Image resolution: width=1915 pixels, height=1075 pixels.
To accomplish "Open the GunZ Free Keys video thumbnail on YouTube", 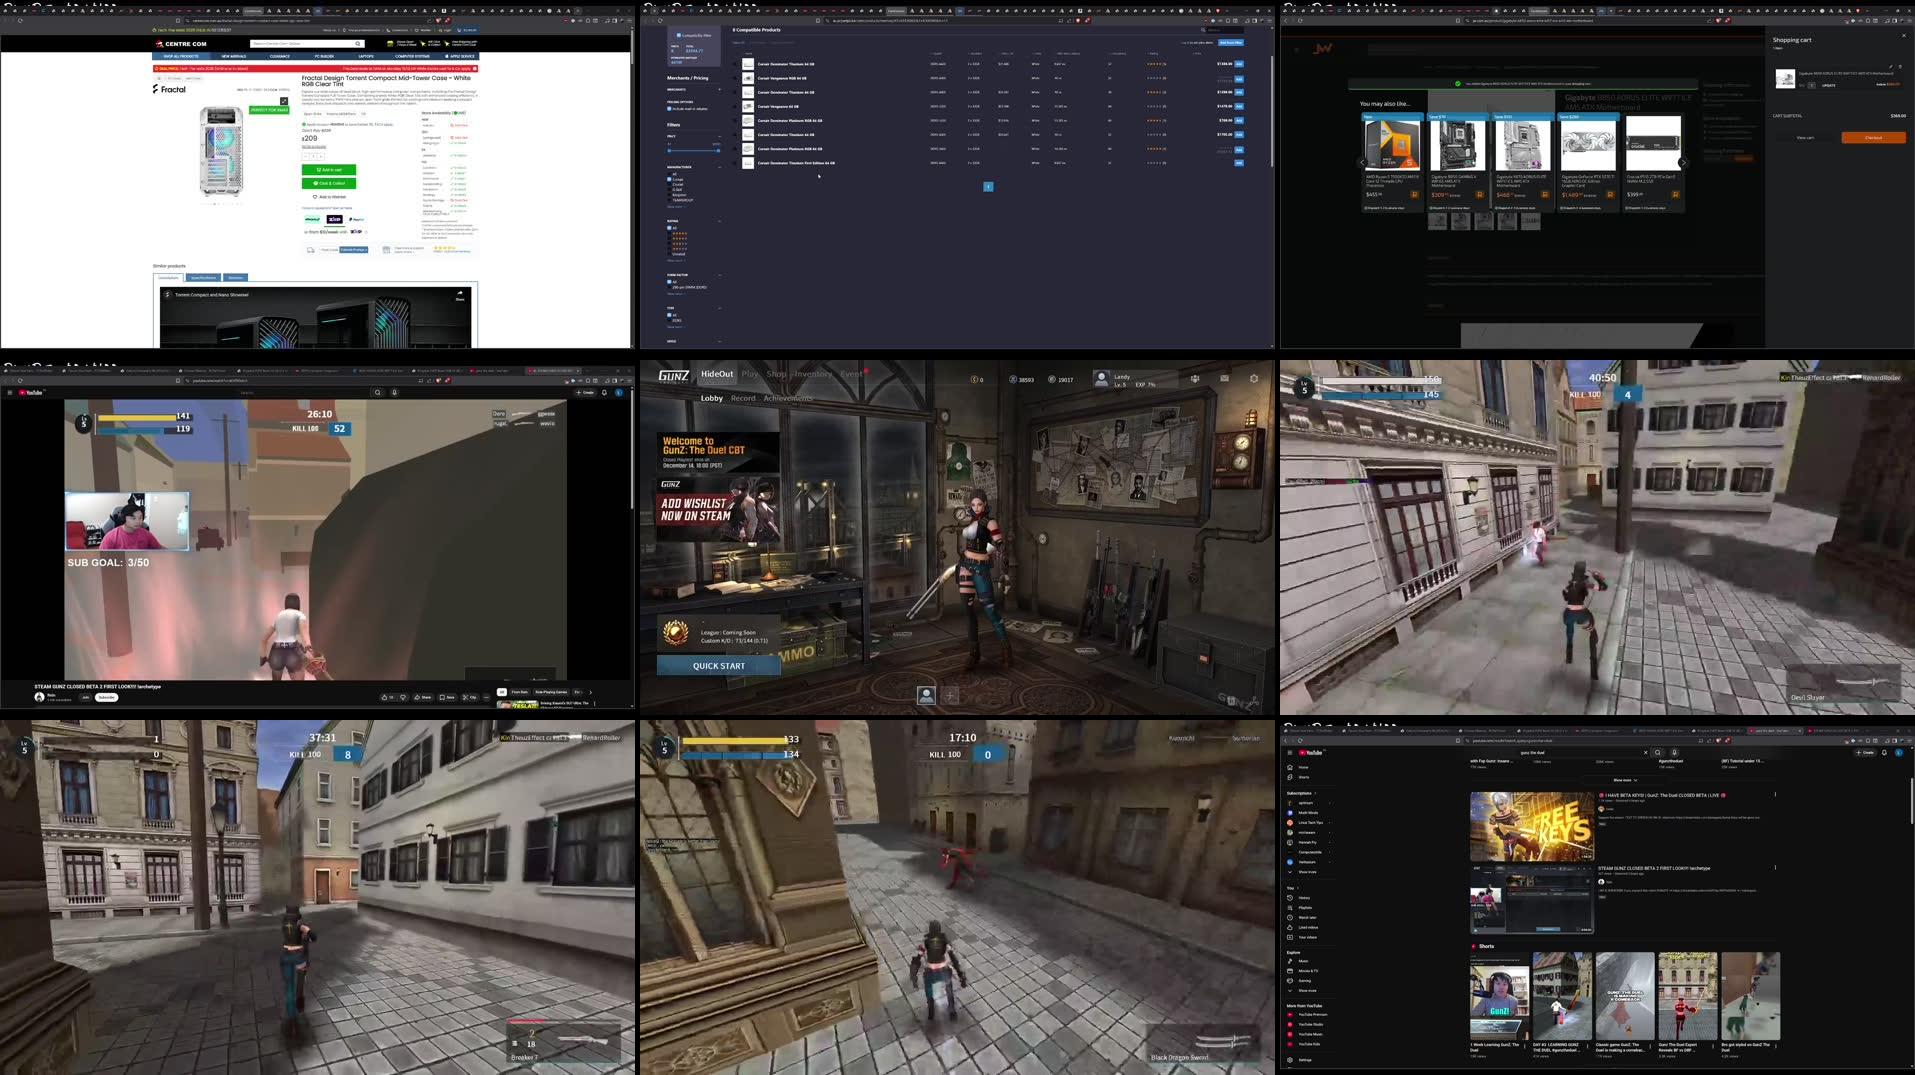I will (1531, 826).
